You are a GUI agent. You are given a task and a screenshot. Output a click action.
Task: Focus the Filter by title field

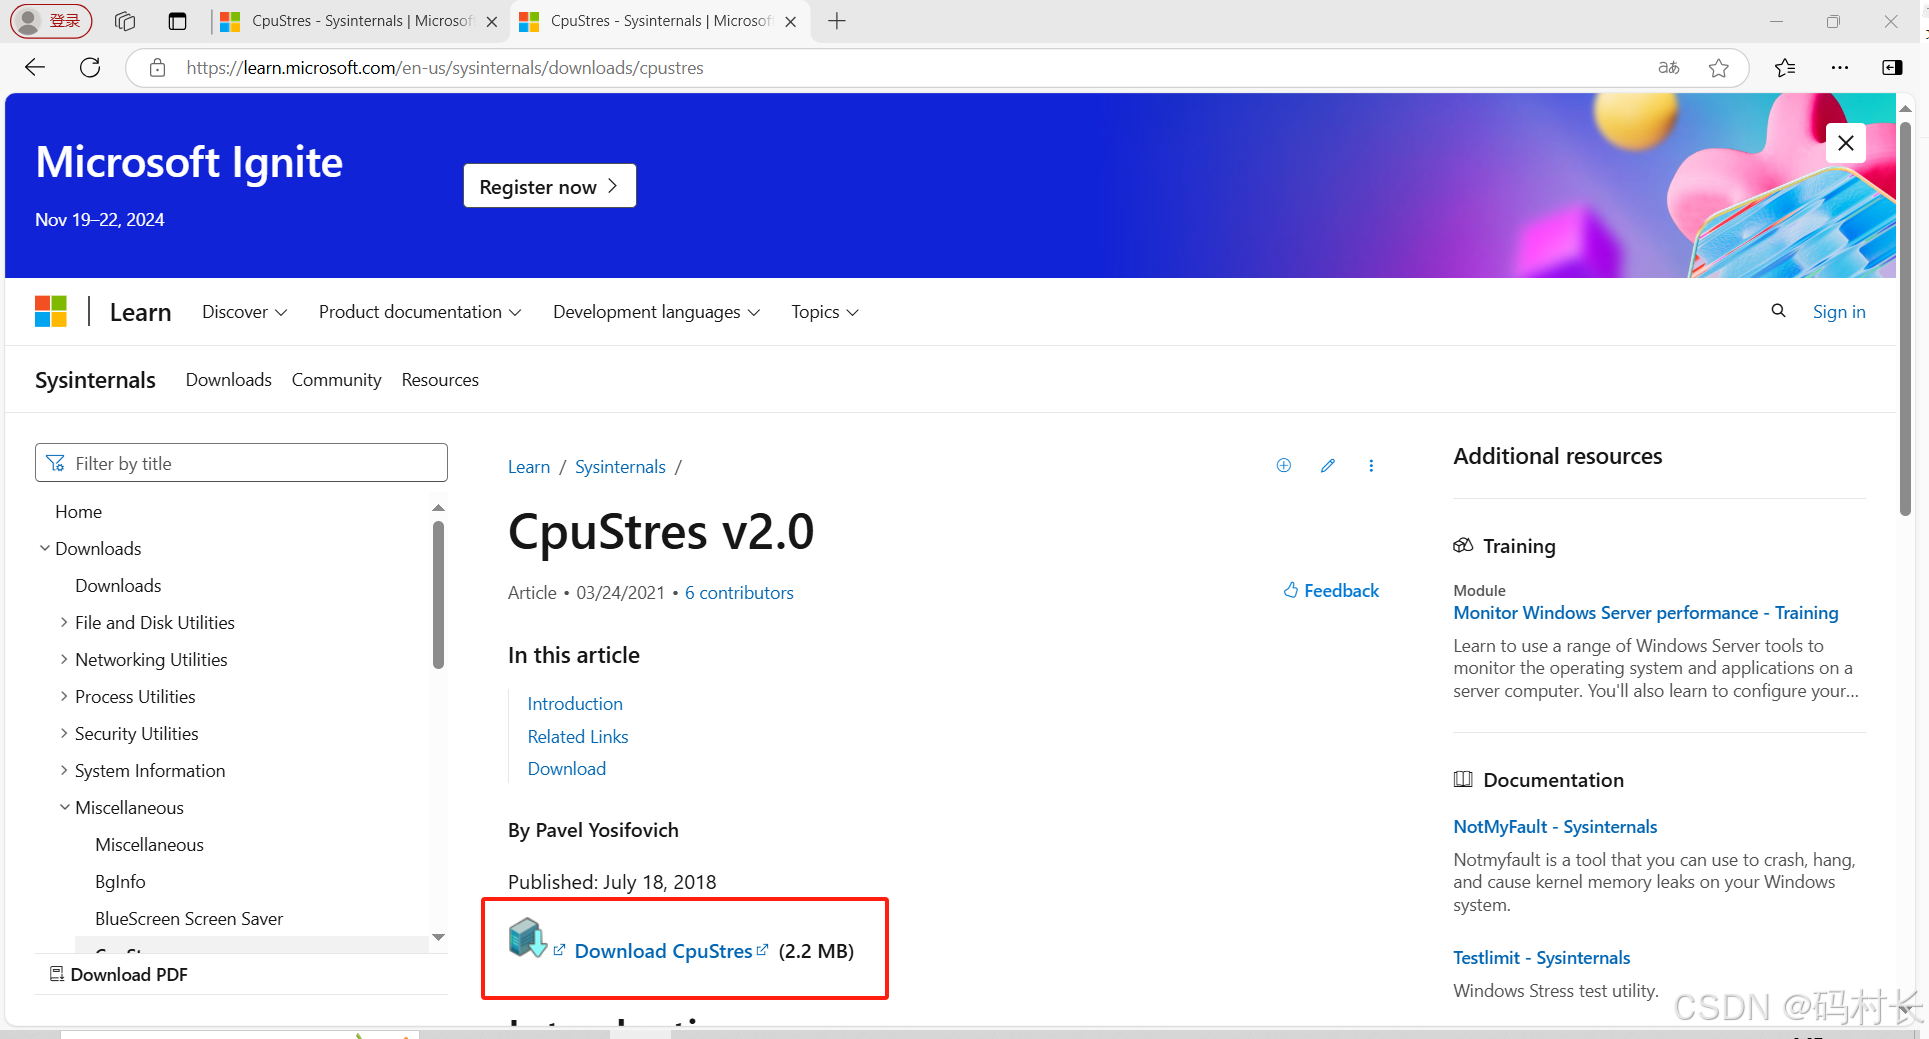click(x=241, y=463)
